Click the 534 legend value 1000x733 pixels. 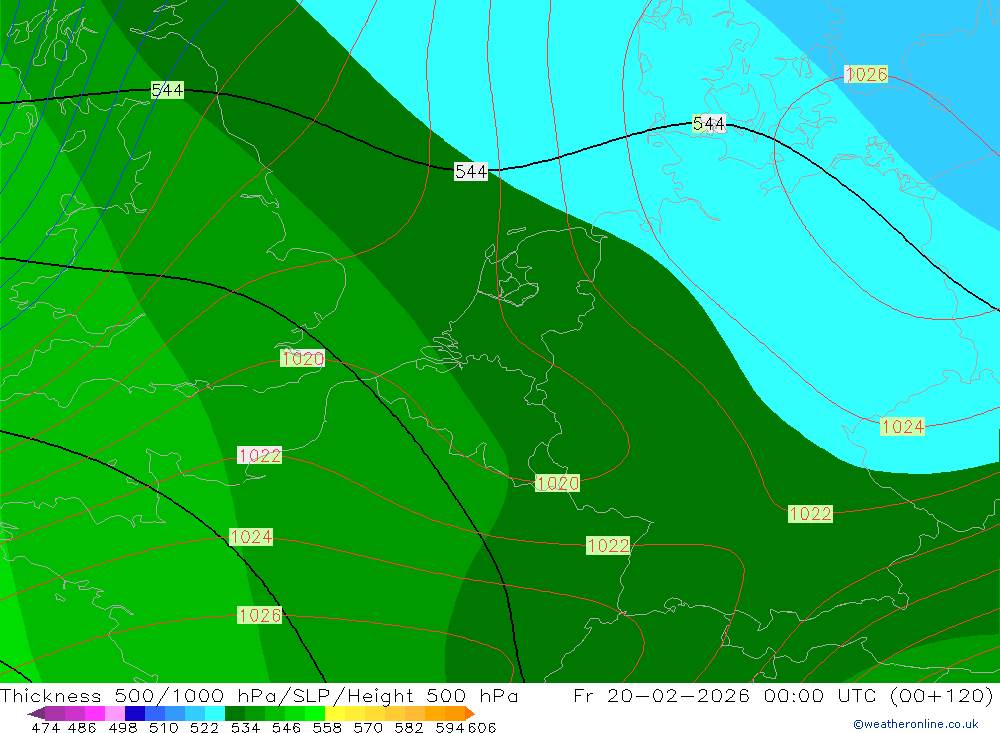245,727
